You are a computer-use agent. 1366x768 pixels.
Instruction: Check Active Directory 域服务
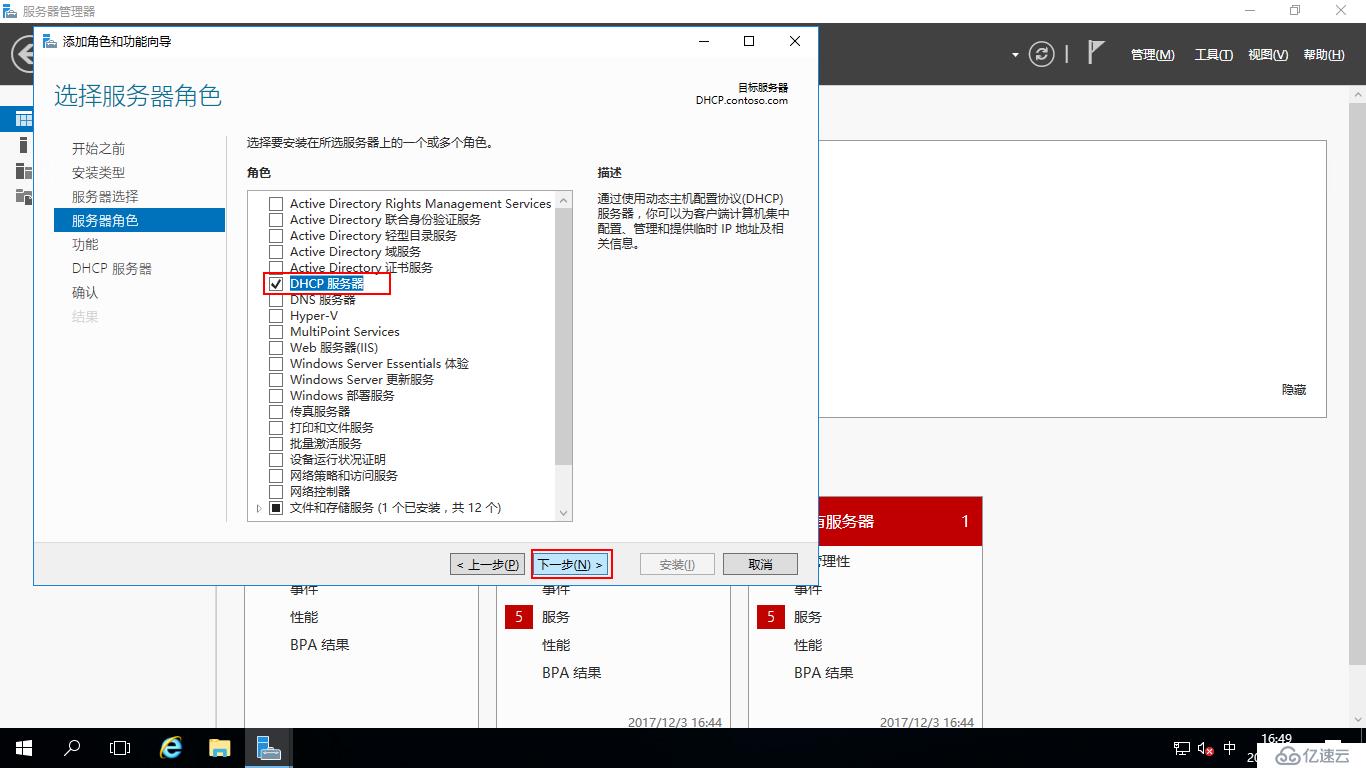pos(276,252)
